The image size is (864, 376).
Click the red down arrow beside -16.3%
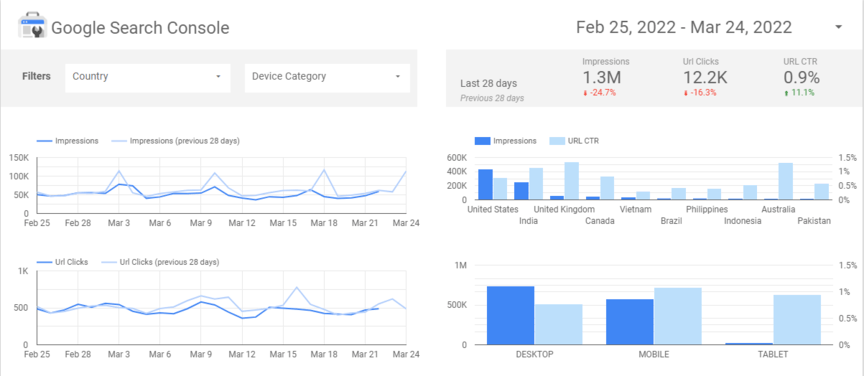tap(685, 93)
